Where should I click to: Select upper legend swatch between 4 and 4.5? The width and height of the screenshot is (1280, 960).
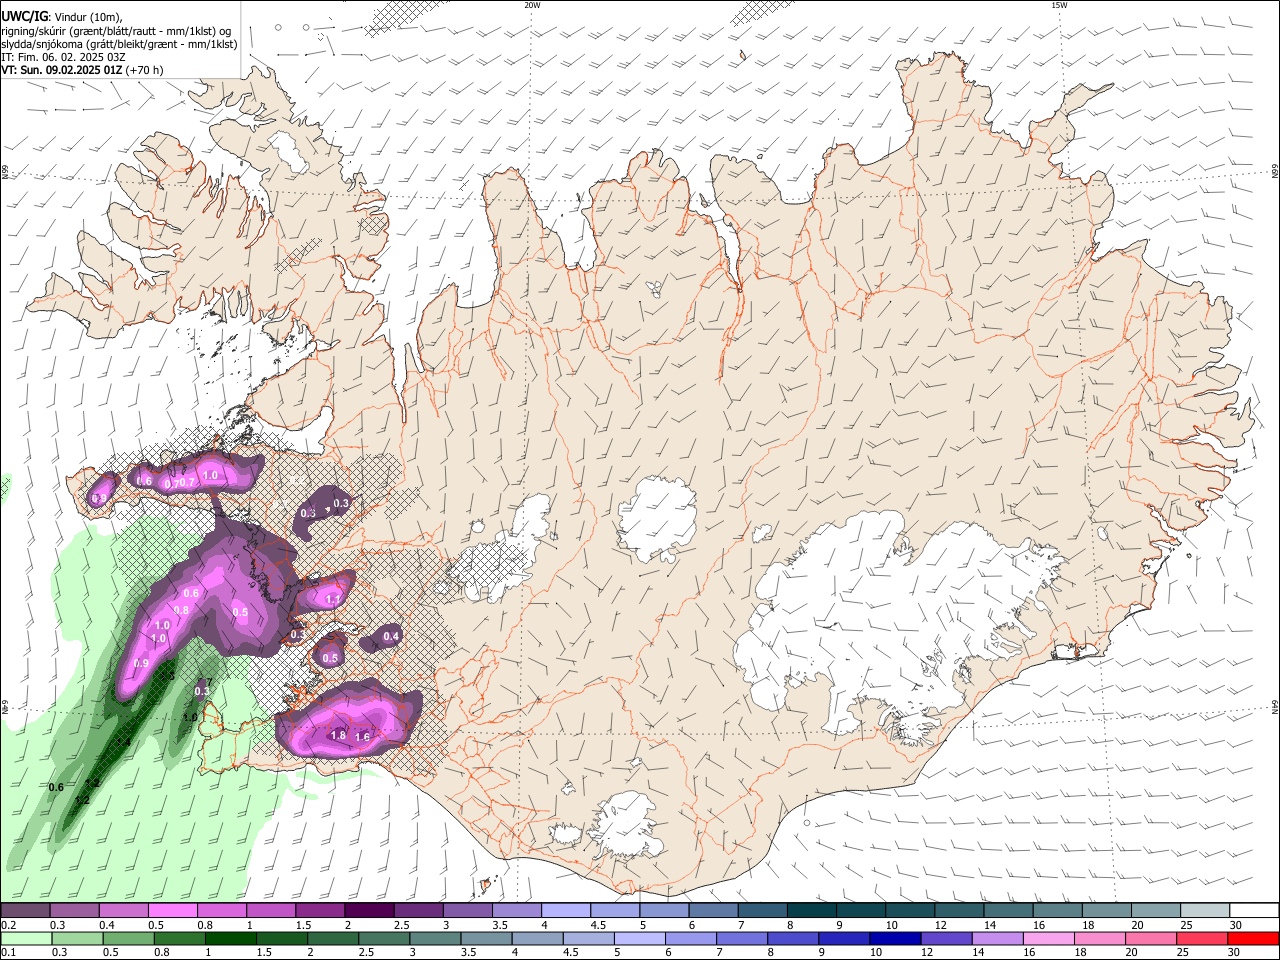point(566,911)
